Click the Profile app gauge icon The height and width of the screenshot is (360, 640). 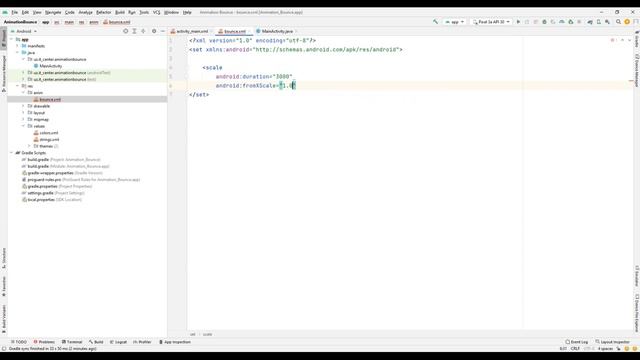(x=562, y=22)
